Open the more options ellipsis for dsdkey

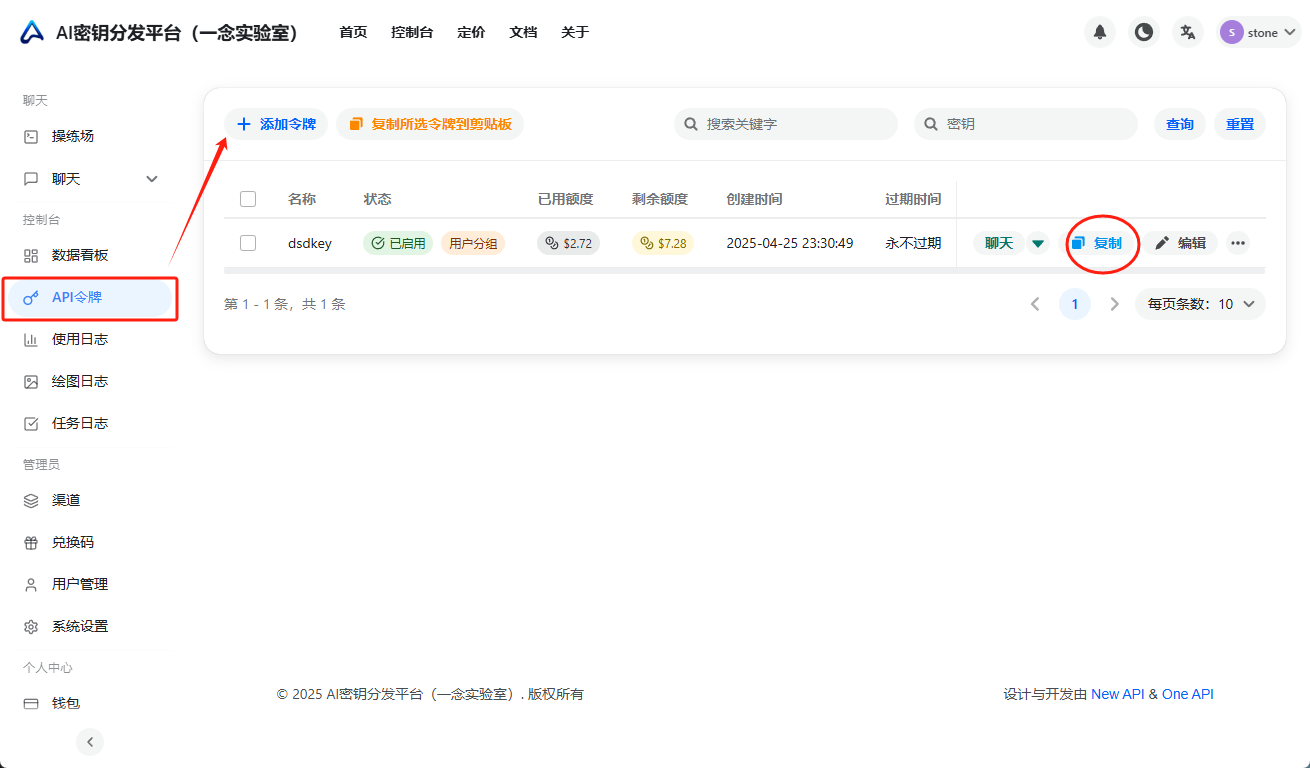(1238, 243)
